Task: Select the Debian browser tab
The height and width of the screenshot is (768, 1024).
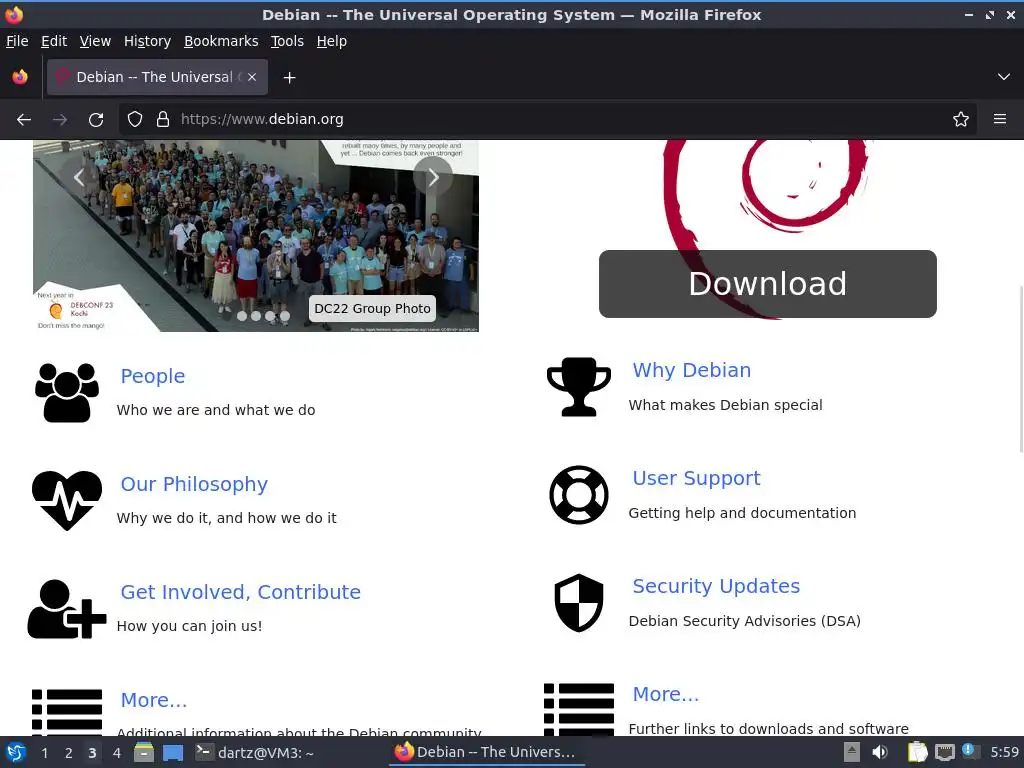Action: (157, 77)
